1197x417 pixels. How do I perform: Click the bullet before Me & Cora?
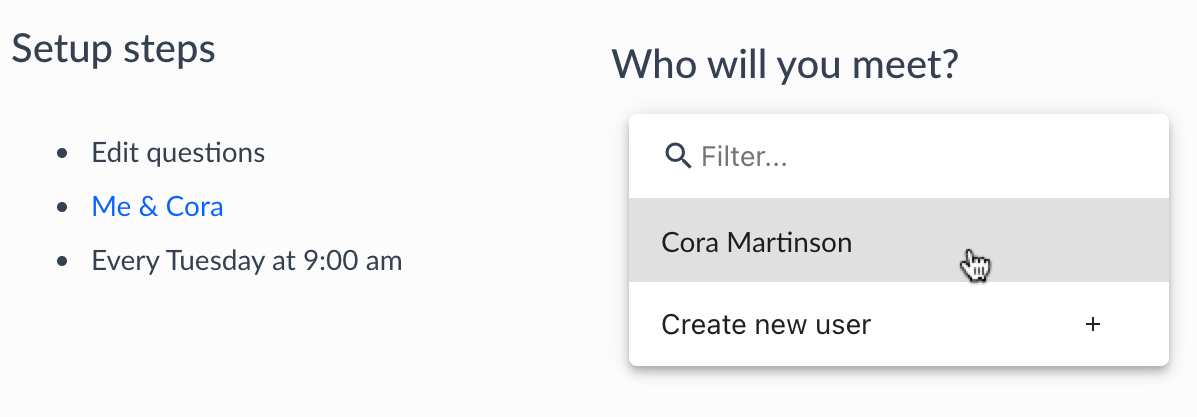pyautogui.click(x=63, y=208)
